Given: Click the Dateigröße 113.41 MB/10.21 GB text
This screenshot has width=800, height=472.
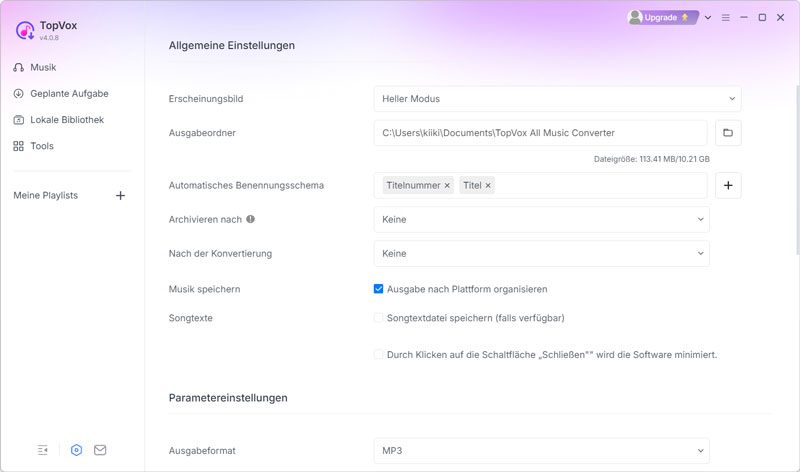Looking at the screenshot, I should (652, 159).
